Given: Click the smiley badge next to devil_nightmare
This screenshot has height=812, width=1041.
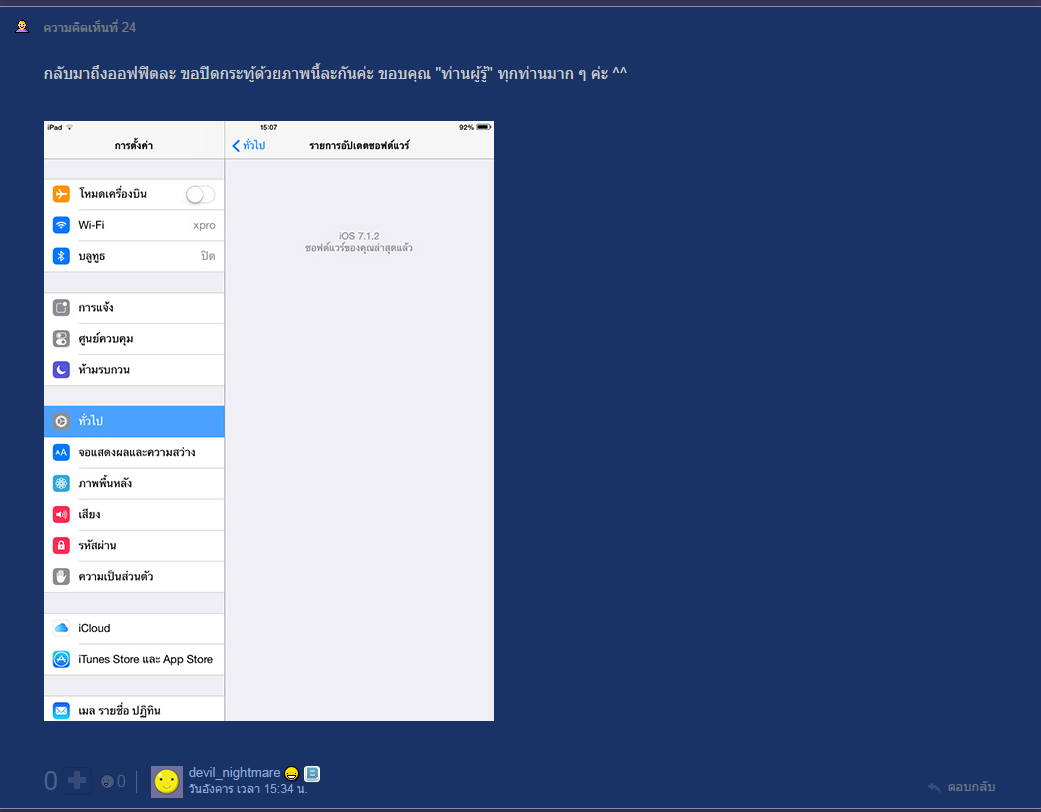Looking at the screenshot, I should (291, 773).
